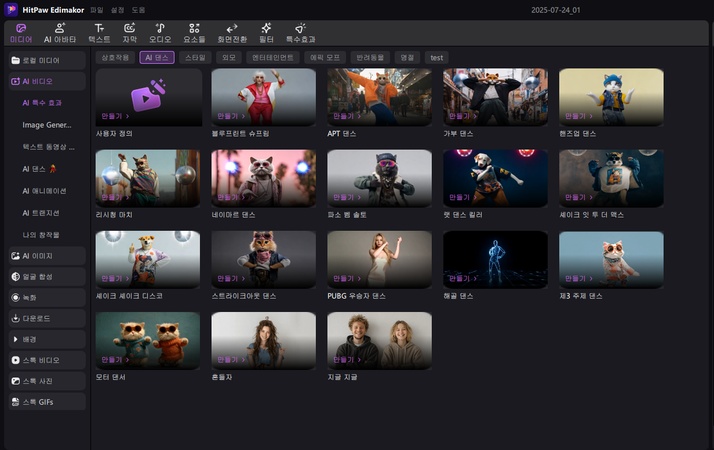The image size is (714, 450).
Task: Select the black cat with pink glasses thumbnail
Action: (380, 178)
